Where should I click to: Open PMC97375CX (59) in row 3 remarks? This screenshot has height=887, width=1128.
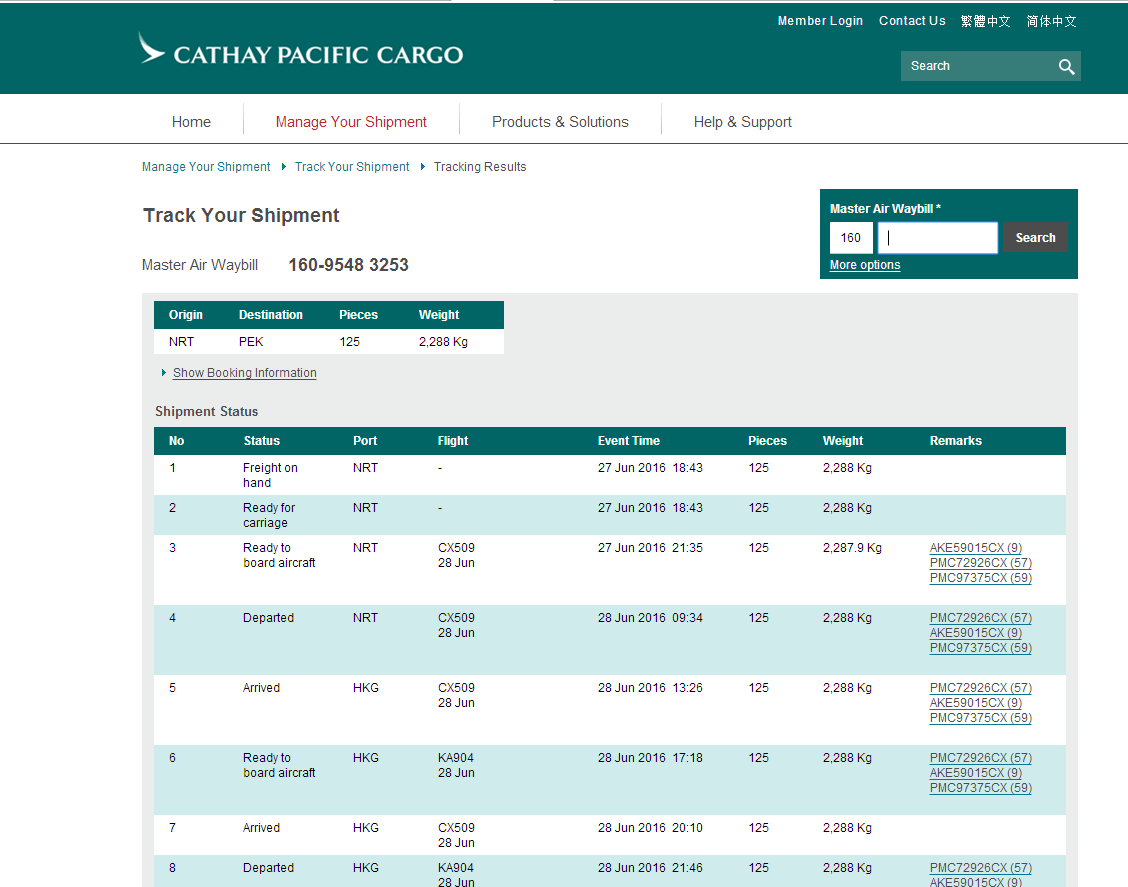click(981, 578)
